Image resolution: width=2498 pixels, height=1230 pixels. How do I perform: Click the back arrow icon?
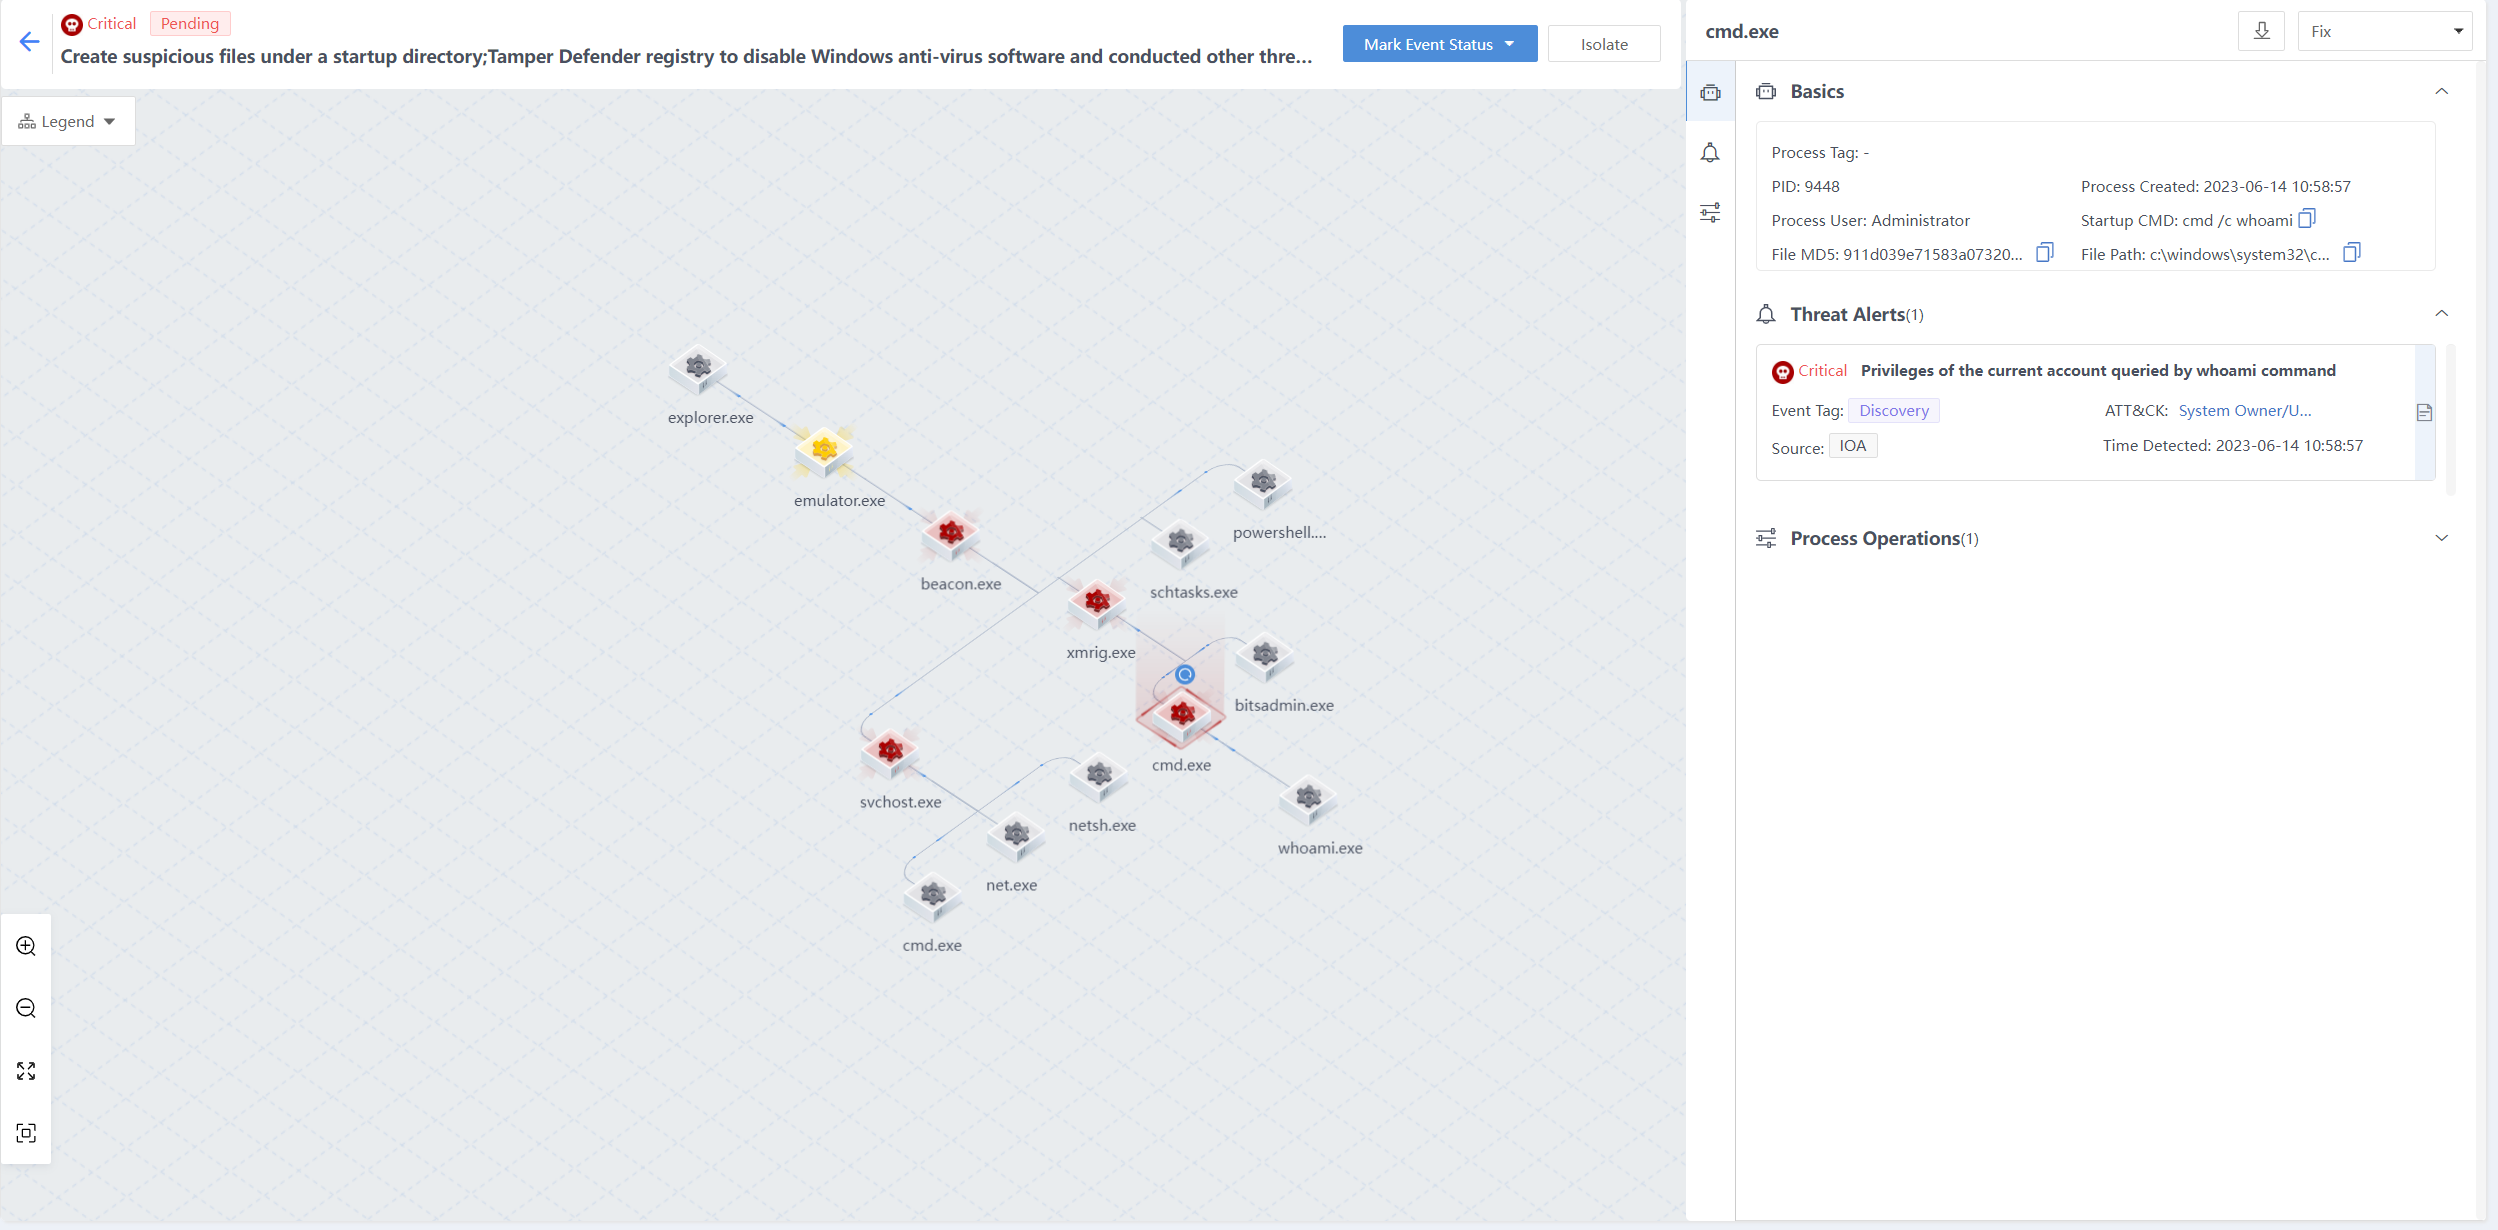(29, 41)
